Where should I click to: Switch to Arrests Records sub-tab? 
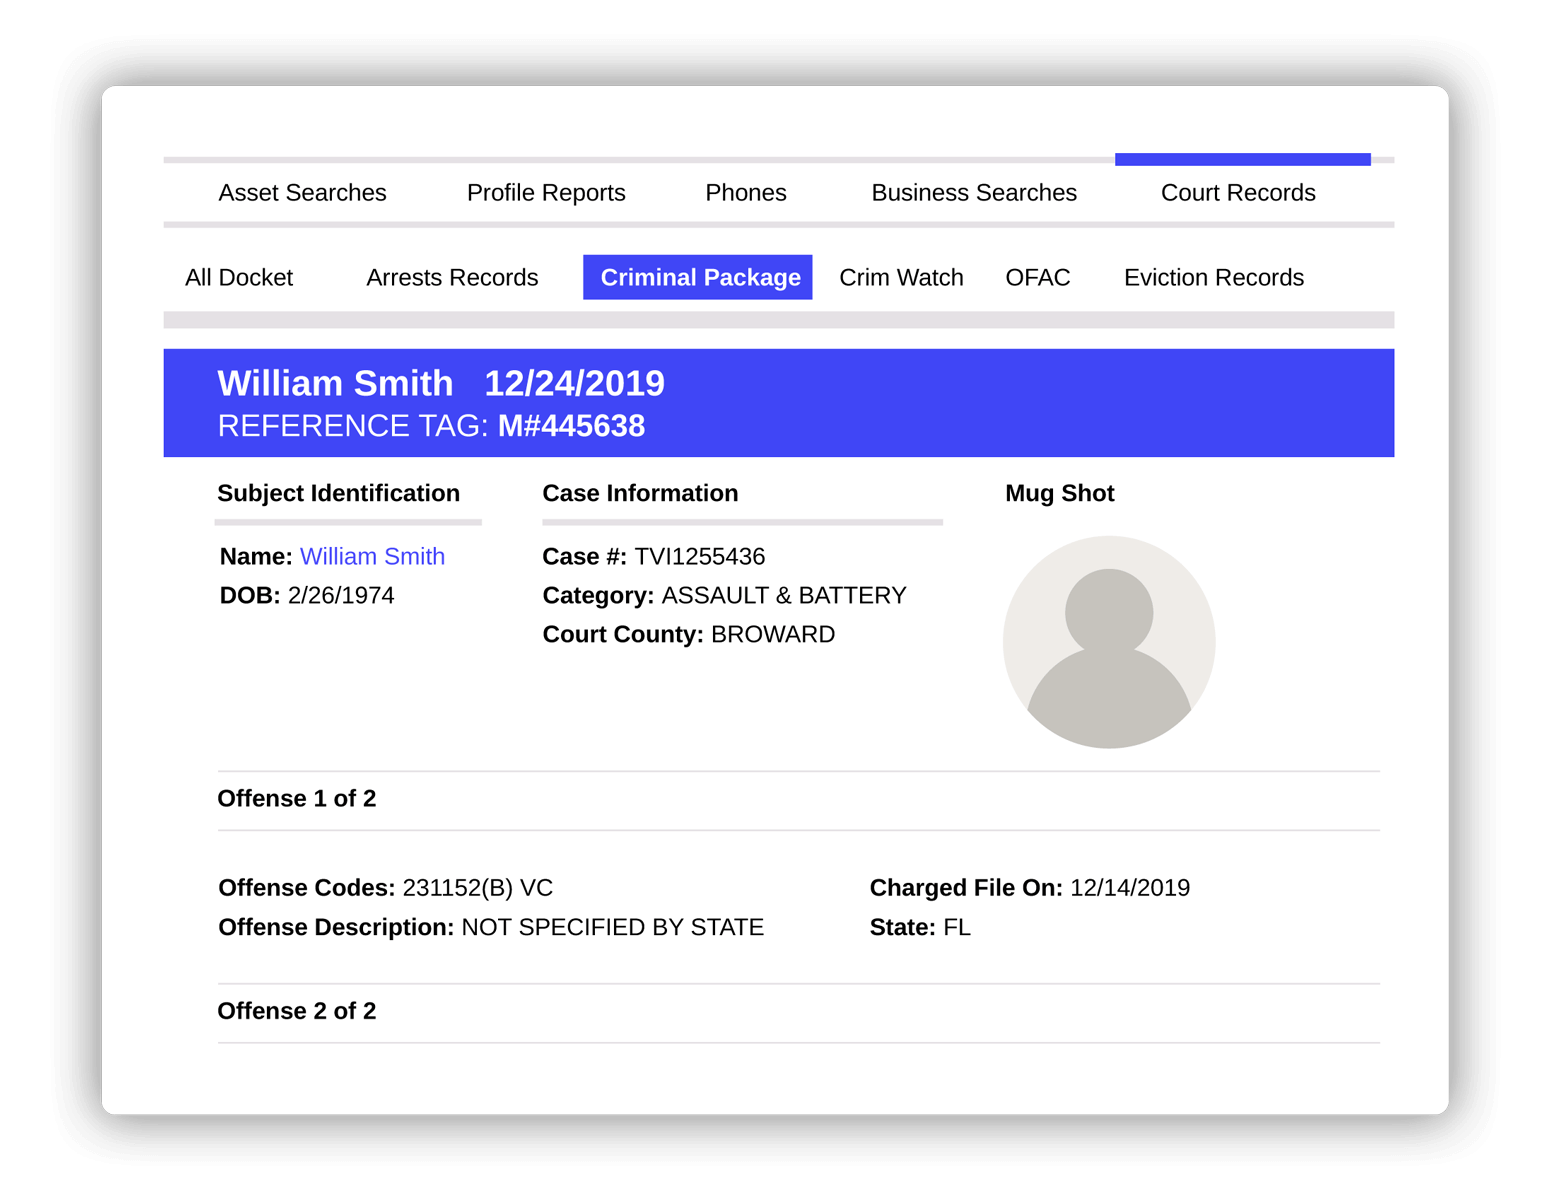(x=452, y=277)
